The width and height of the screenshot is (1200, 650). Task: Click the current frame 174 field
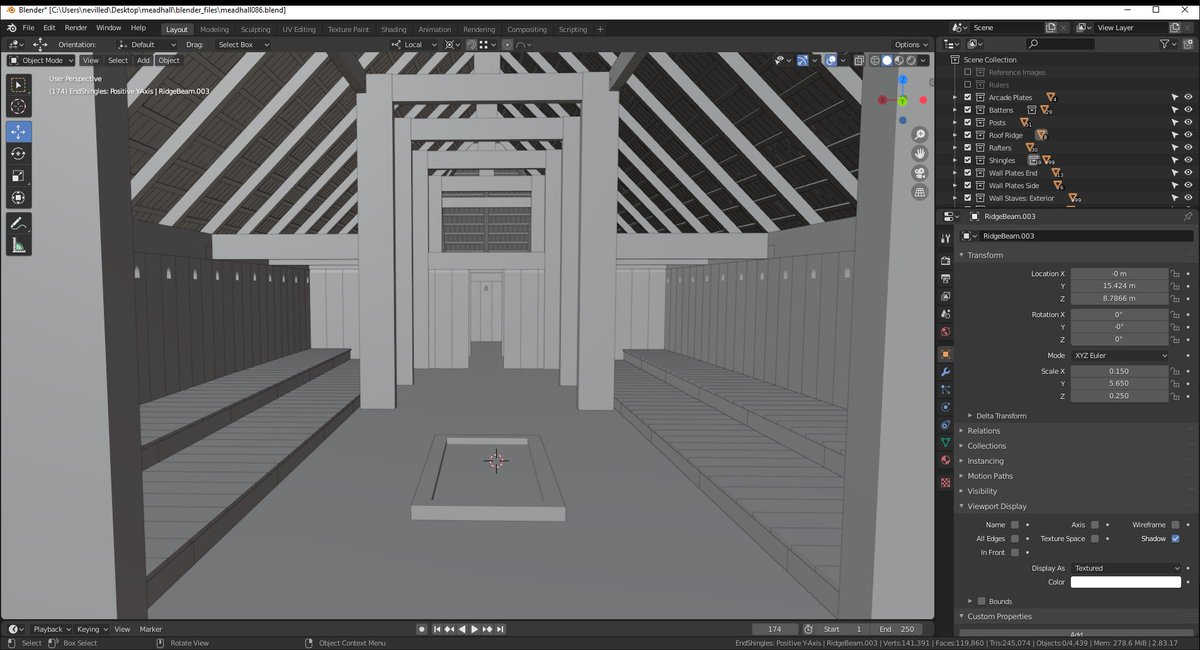775,629
